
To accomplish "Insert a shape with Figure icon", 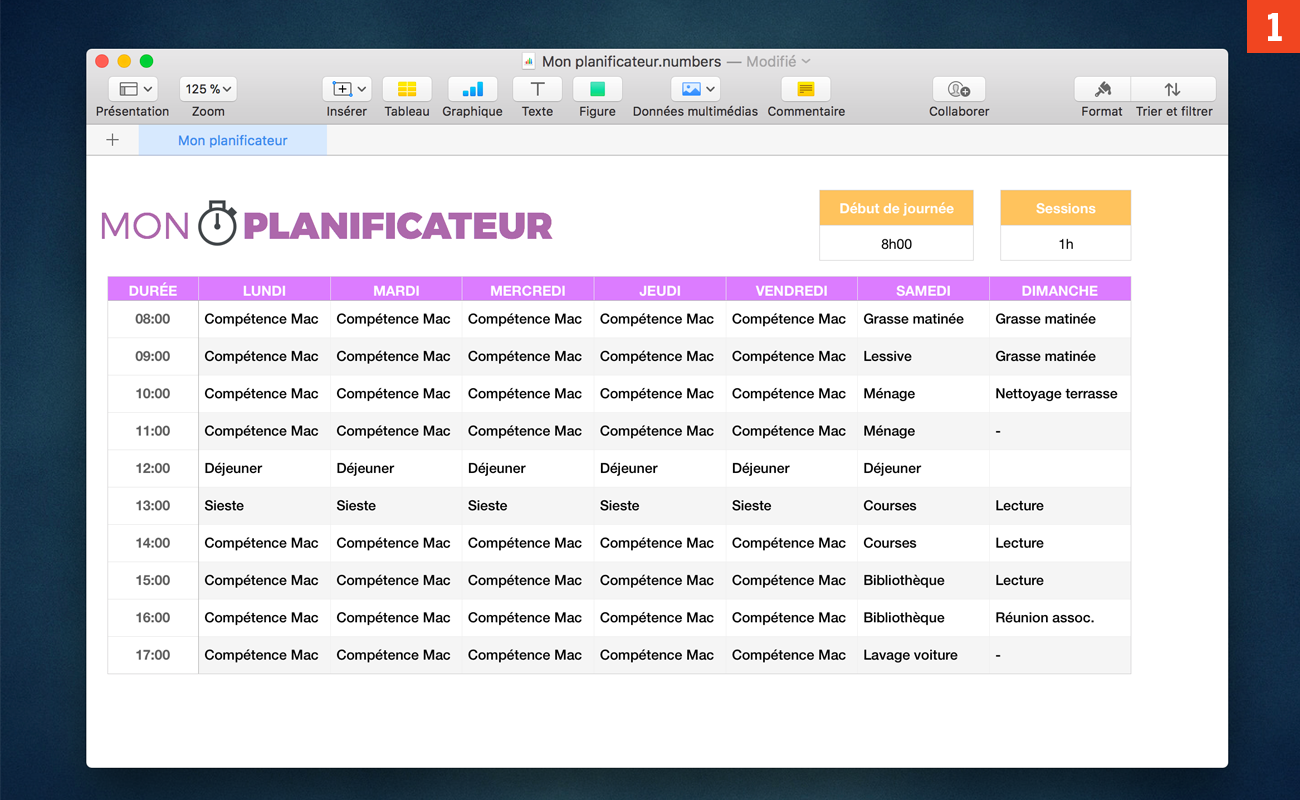I will pyautogui.click(x=597, y=89).
